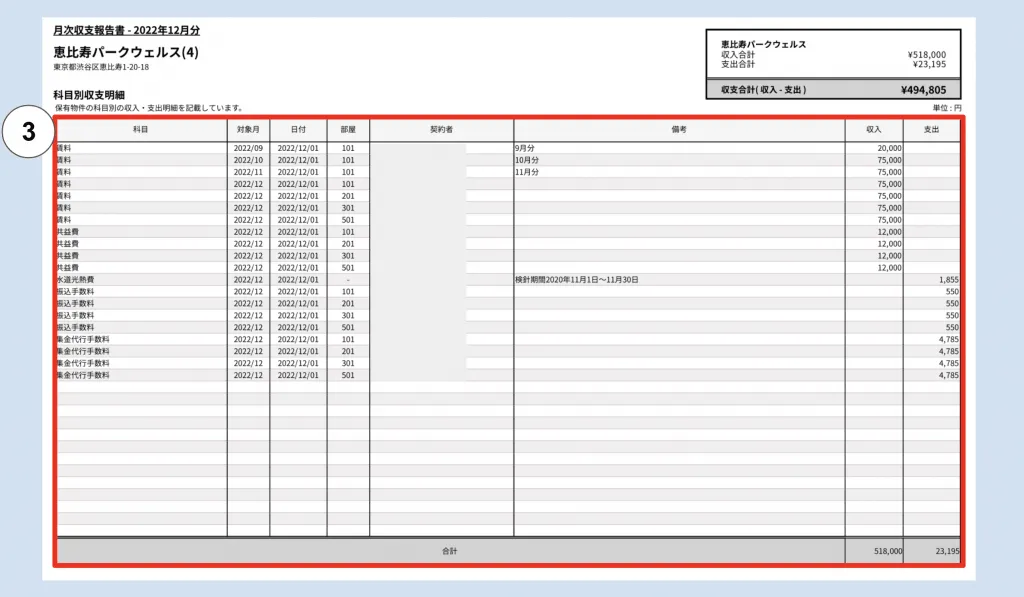Click the 20,000 income amount

889,148
